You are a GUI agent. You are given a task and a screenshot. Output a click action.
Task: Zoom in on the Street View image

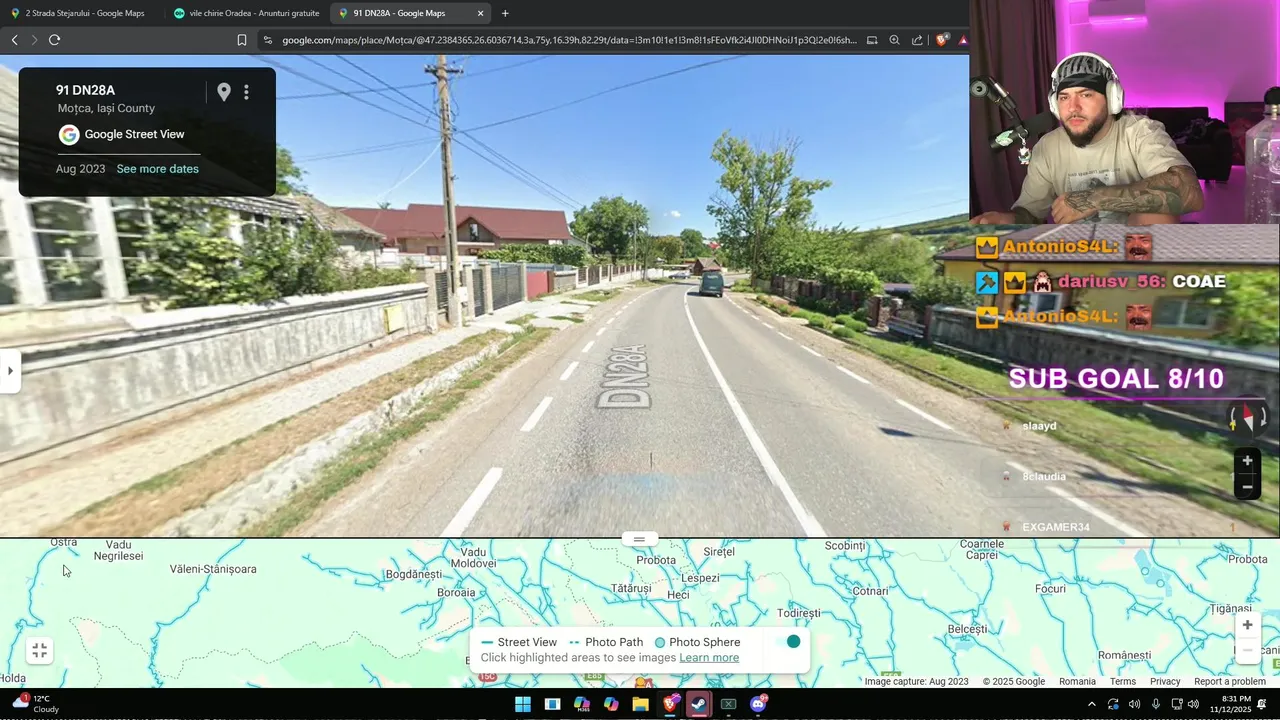[x=1247, y=461]
